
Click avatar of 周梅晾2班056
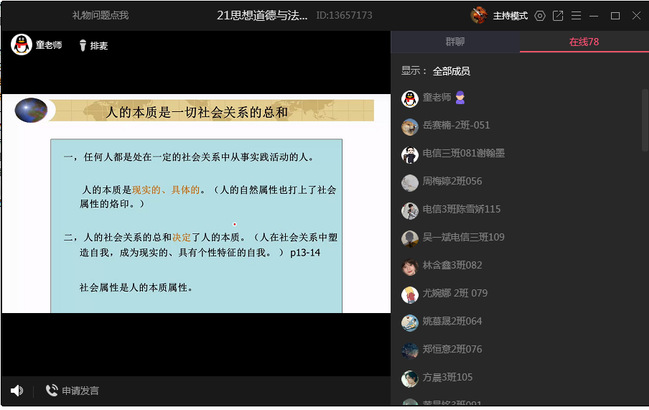410,182
